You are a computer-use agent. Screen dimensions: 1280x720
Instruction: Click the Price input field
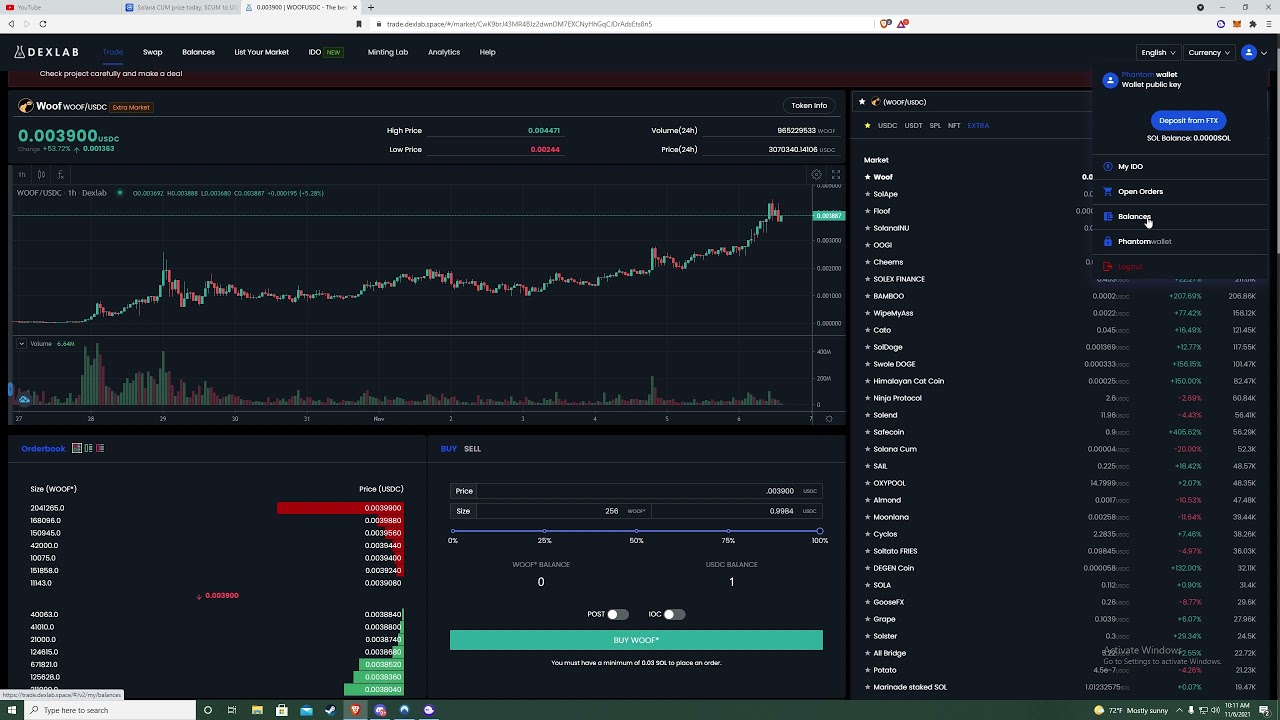point(636,491)
